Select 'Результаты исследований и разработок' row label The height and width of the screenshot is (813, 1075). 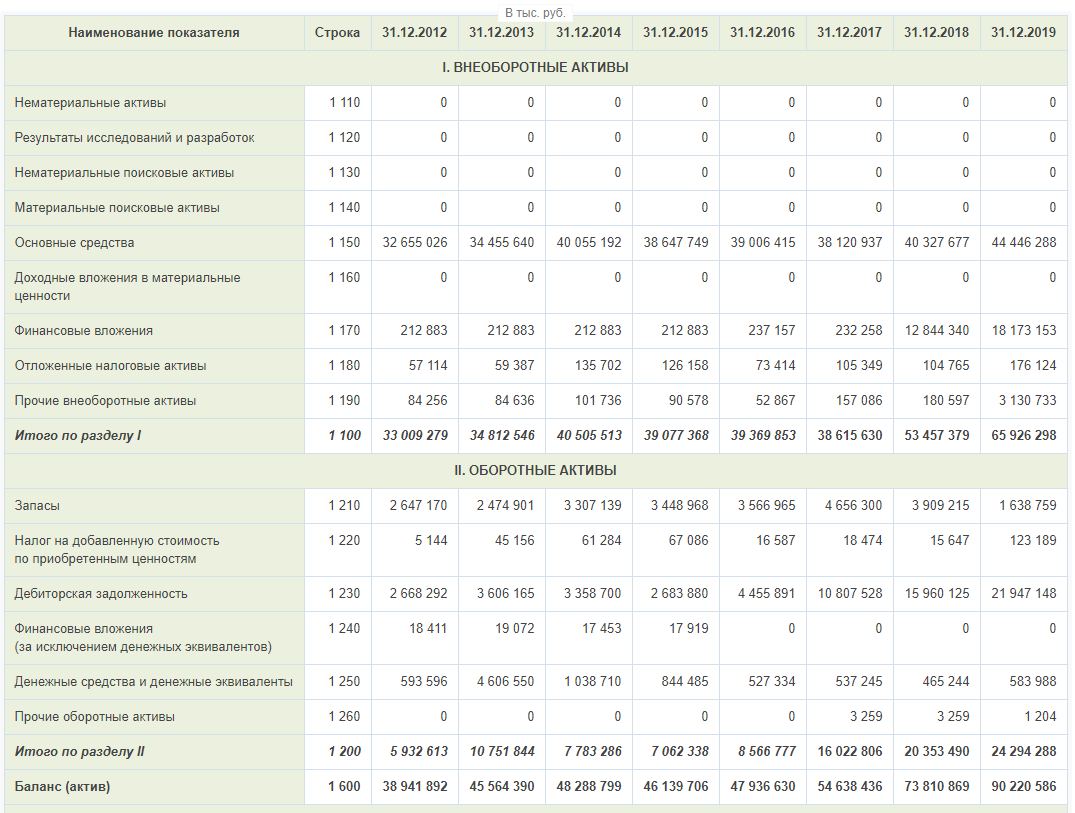pyautogui.click(x=134, y=138)
